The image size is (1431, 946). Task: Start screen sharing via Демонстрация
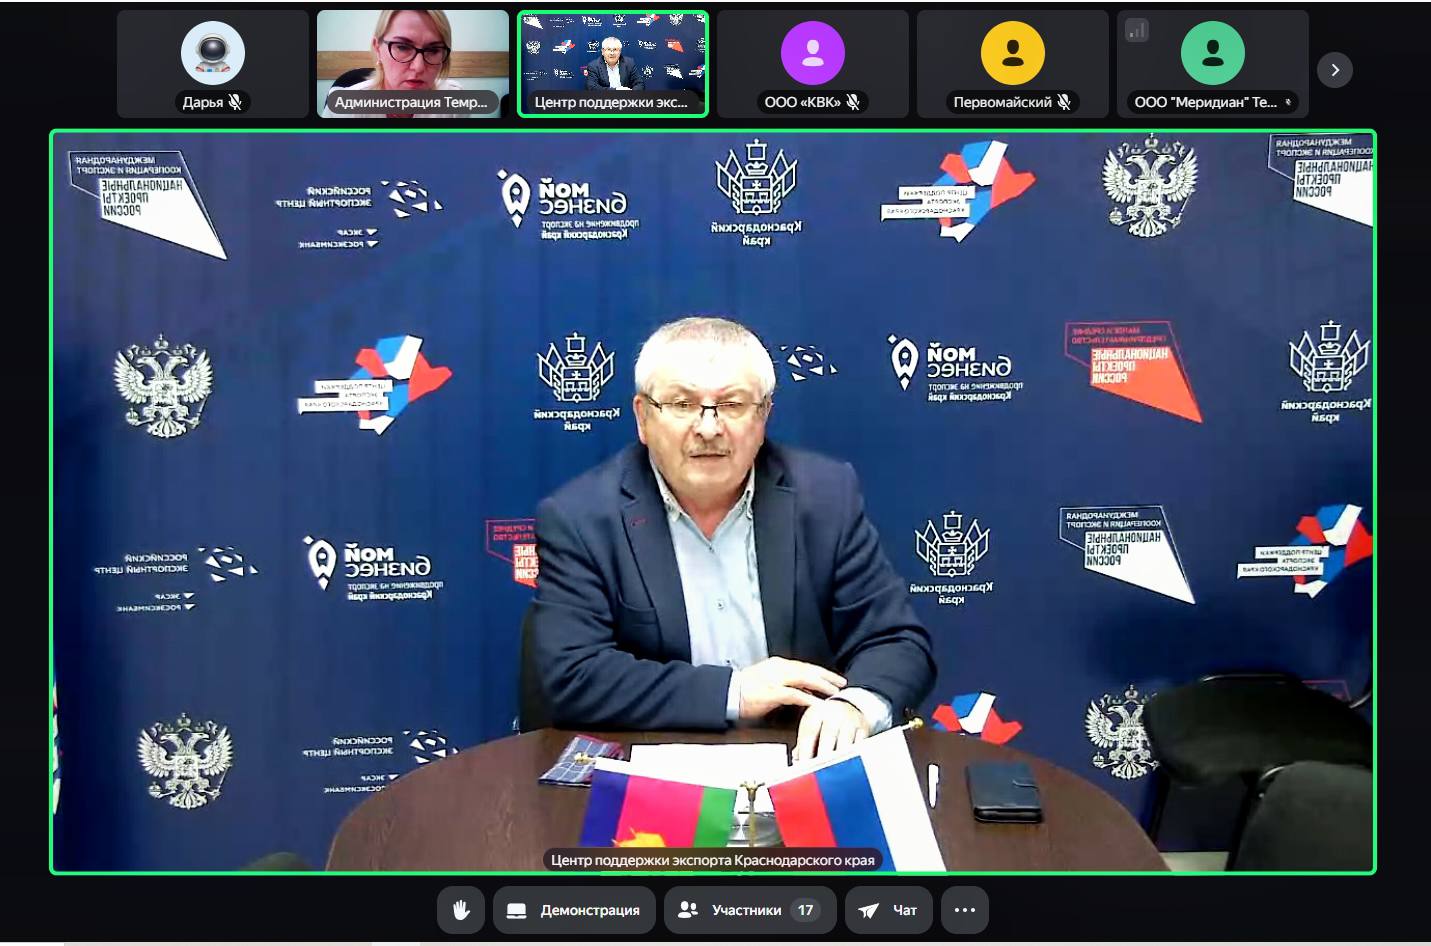(574, 910)
